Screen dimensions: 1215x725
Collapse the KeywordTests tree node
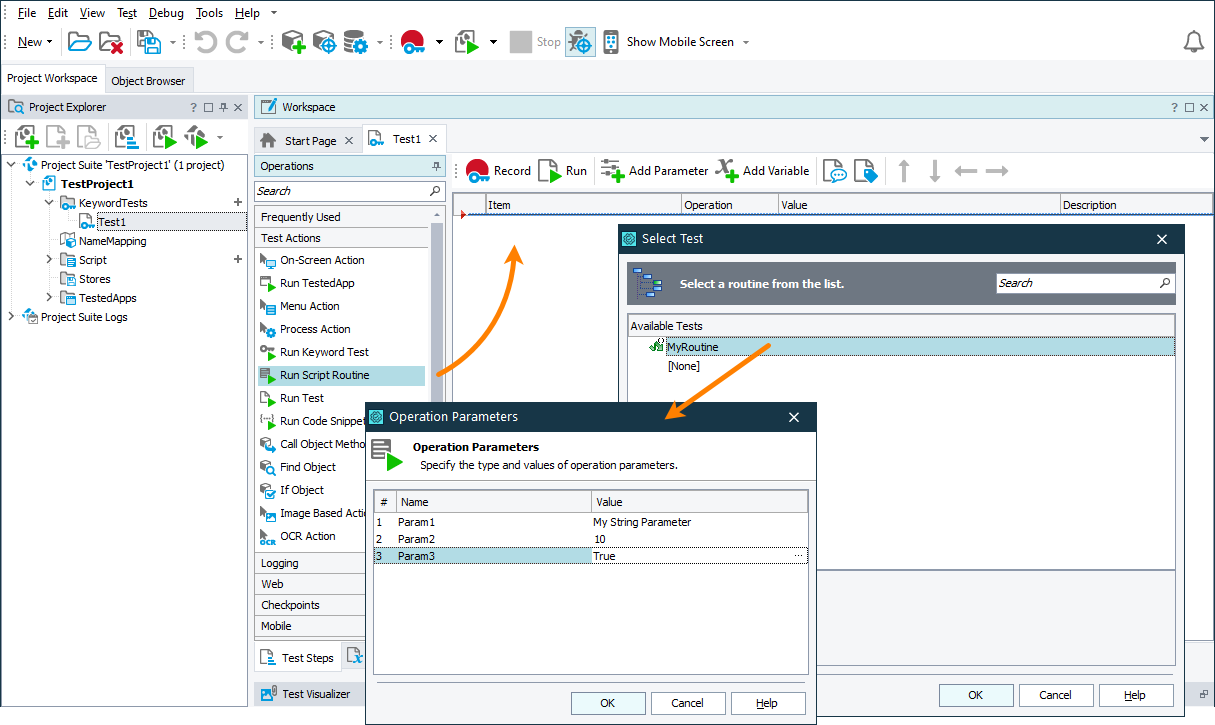click(x=50, y=203)
